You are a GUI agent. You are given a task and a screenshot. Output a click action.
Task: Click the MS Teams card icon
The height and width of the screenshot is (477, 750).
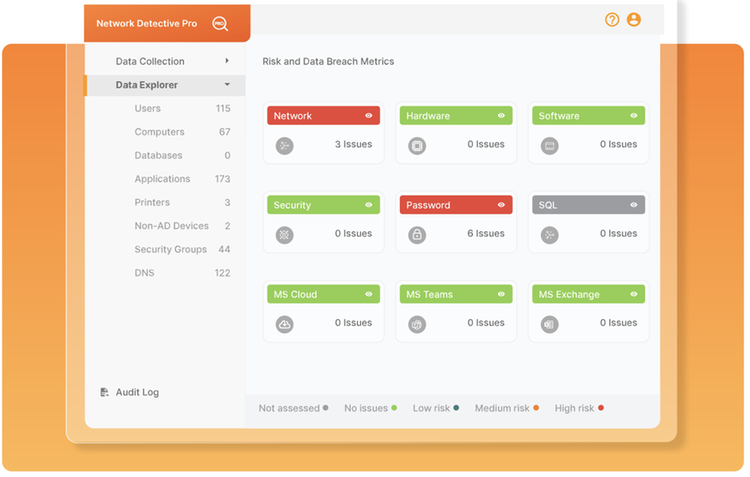(x=417, y=324)
